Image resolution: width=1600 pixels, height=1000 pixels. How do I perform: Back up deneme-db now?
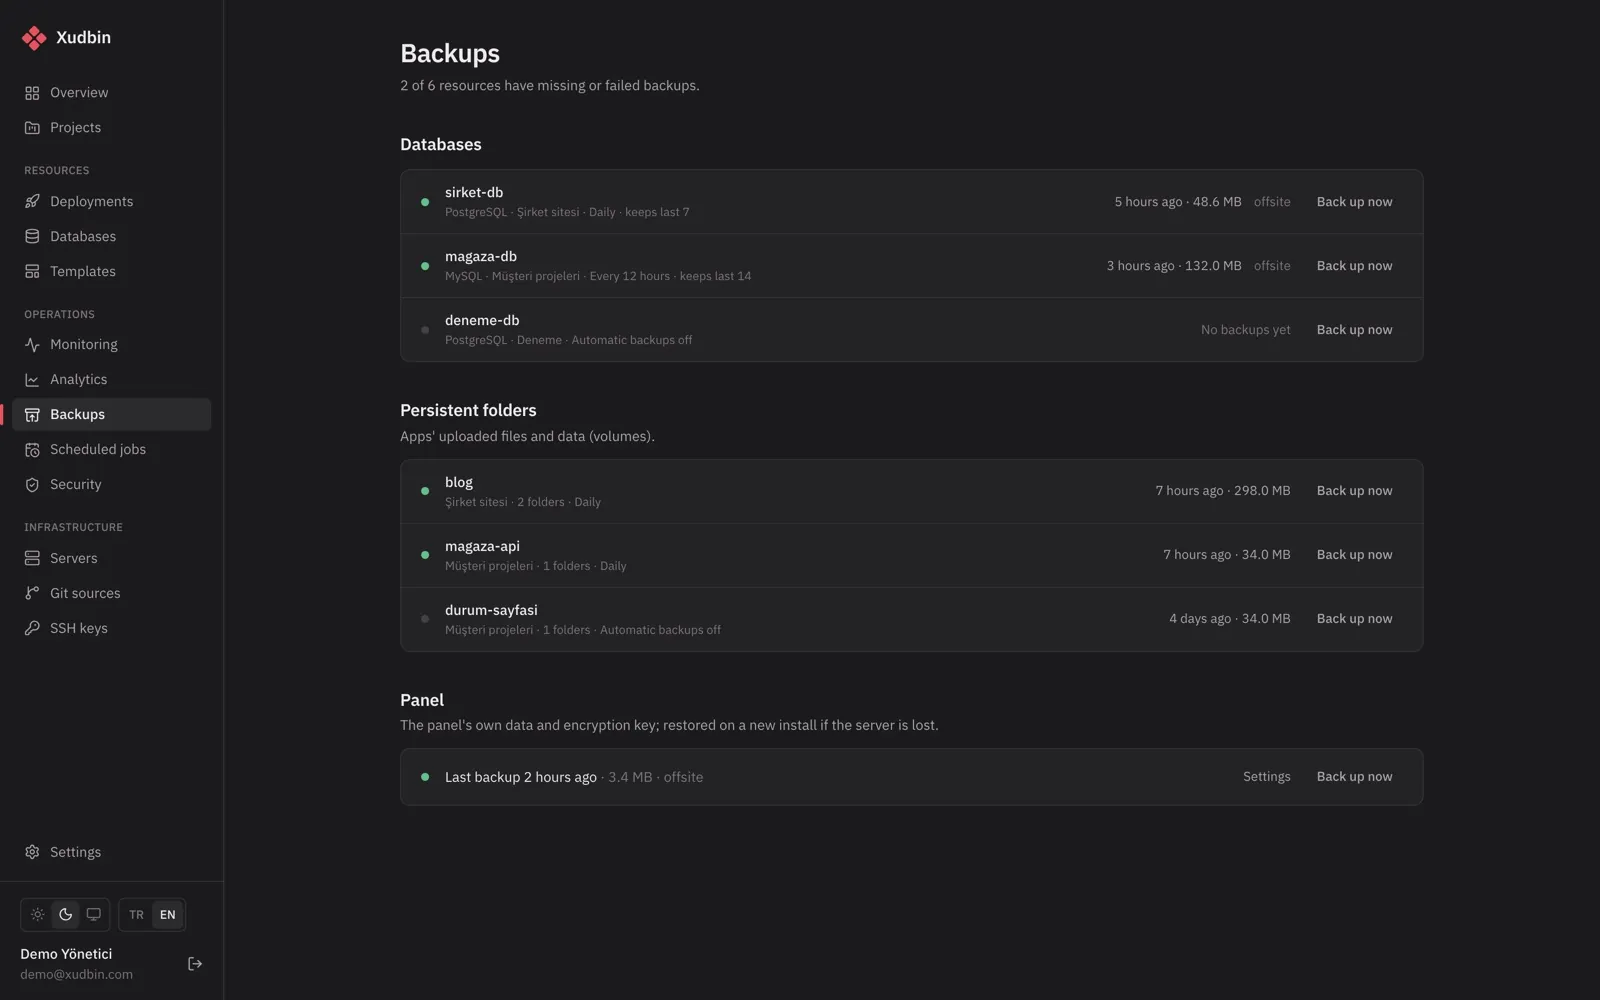tap(1354, 330)
